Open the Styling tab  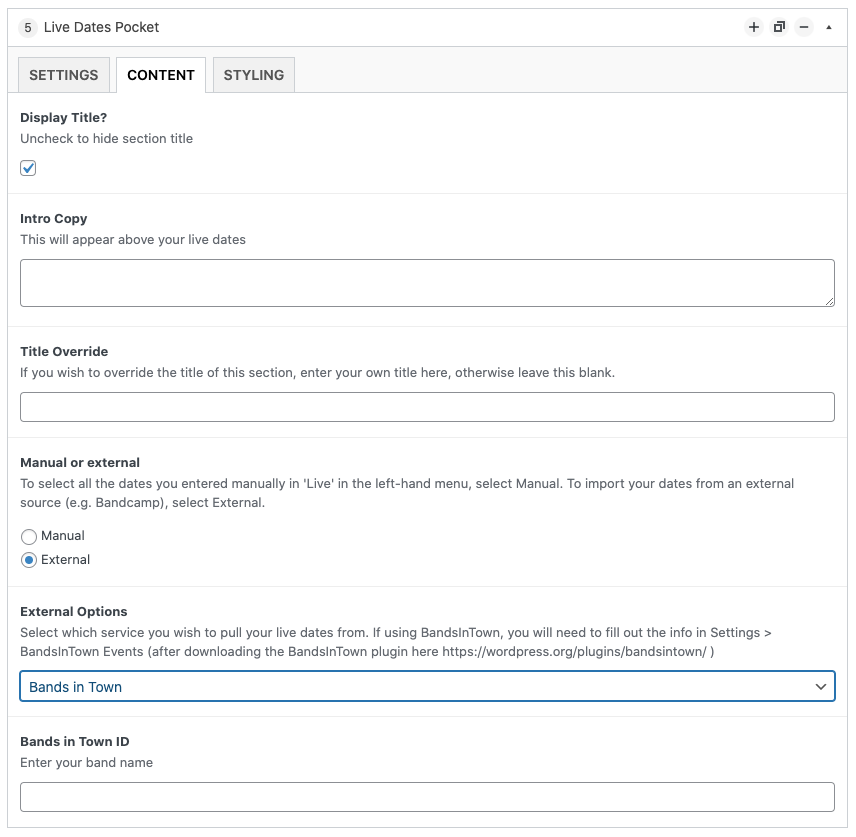pos(254,75)
